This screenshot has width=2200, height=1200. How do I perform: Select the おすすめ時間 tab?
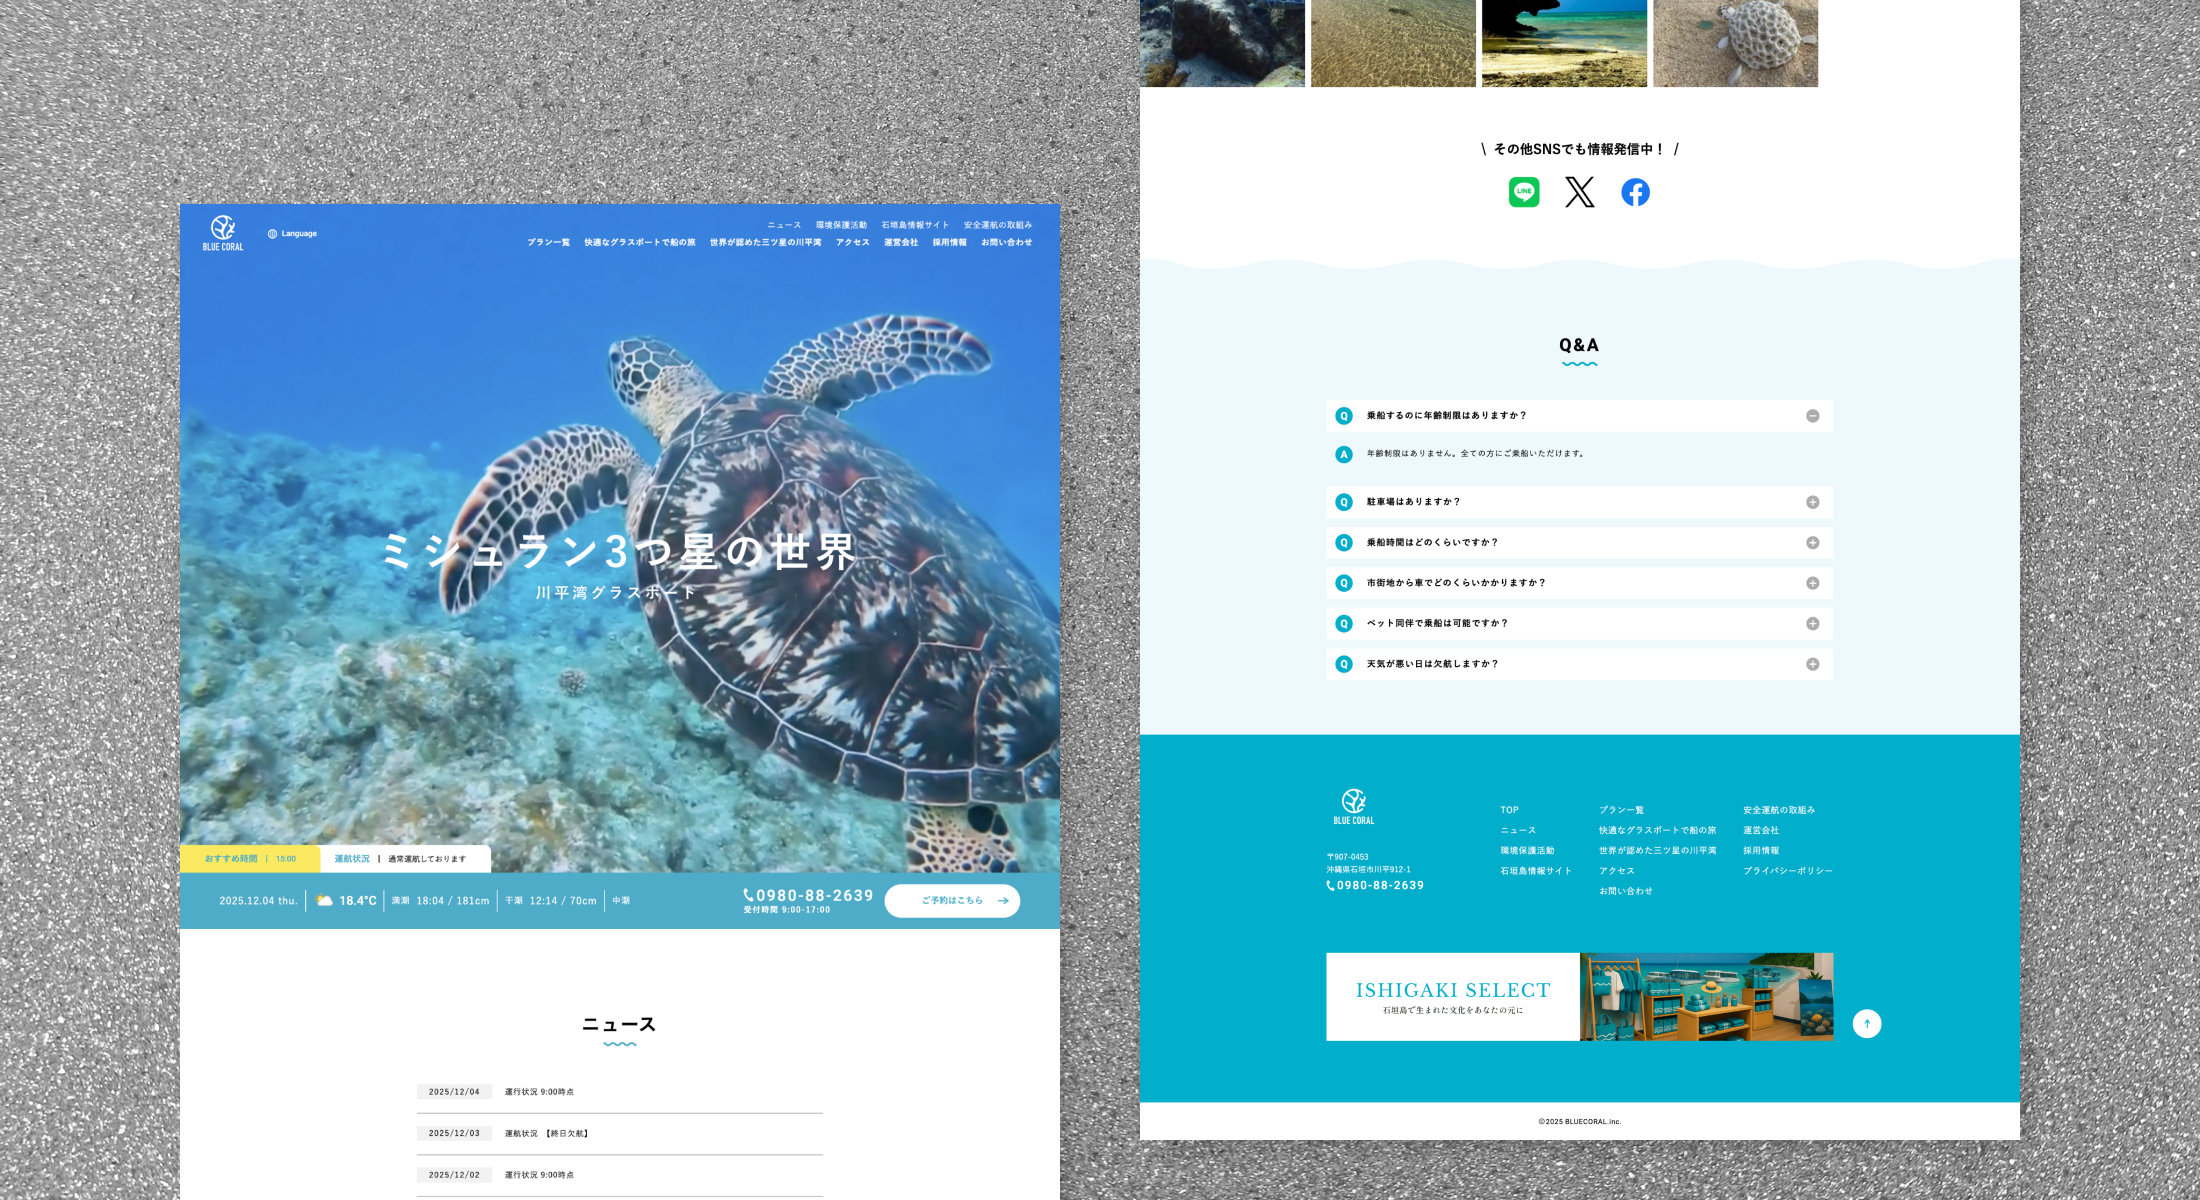click(231, 858)
